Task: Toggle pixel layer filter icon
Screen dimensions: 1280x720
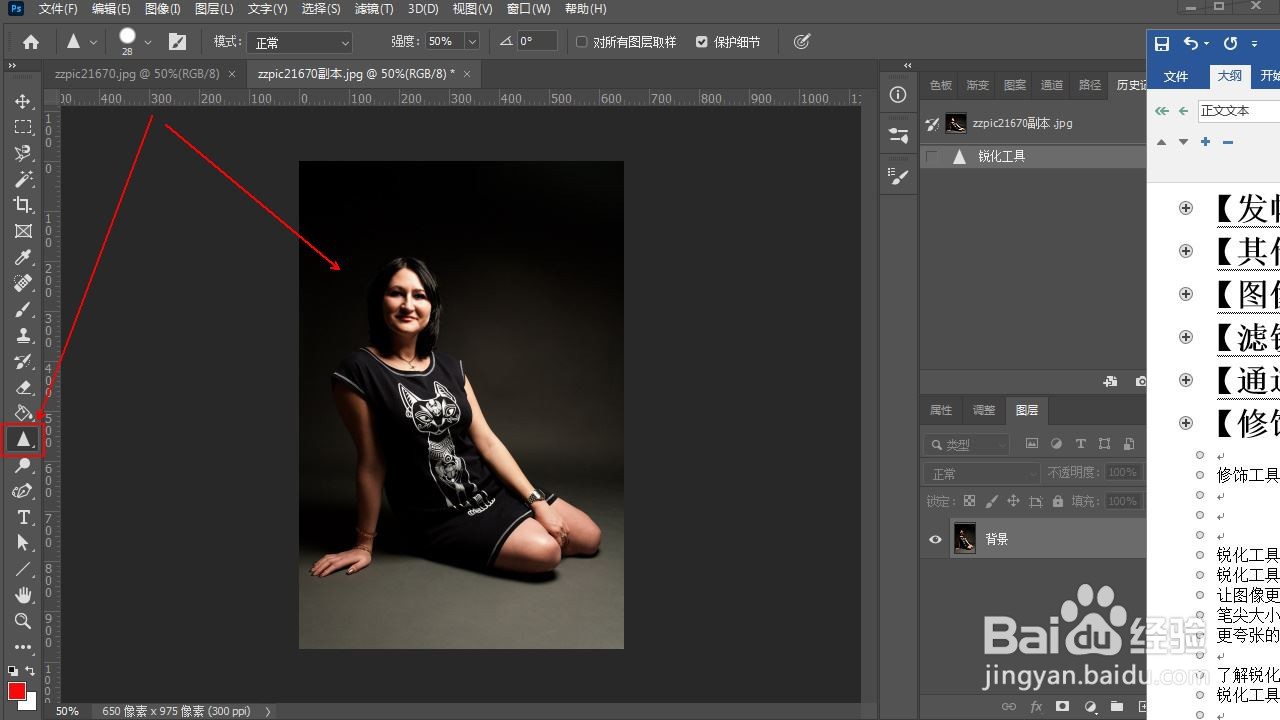Action: tap(1031, 444)
